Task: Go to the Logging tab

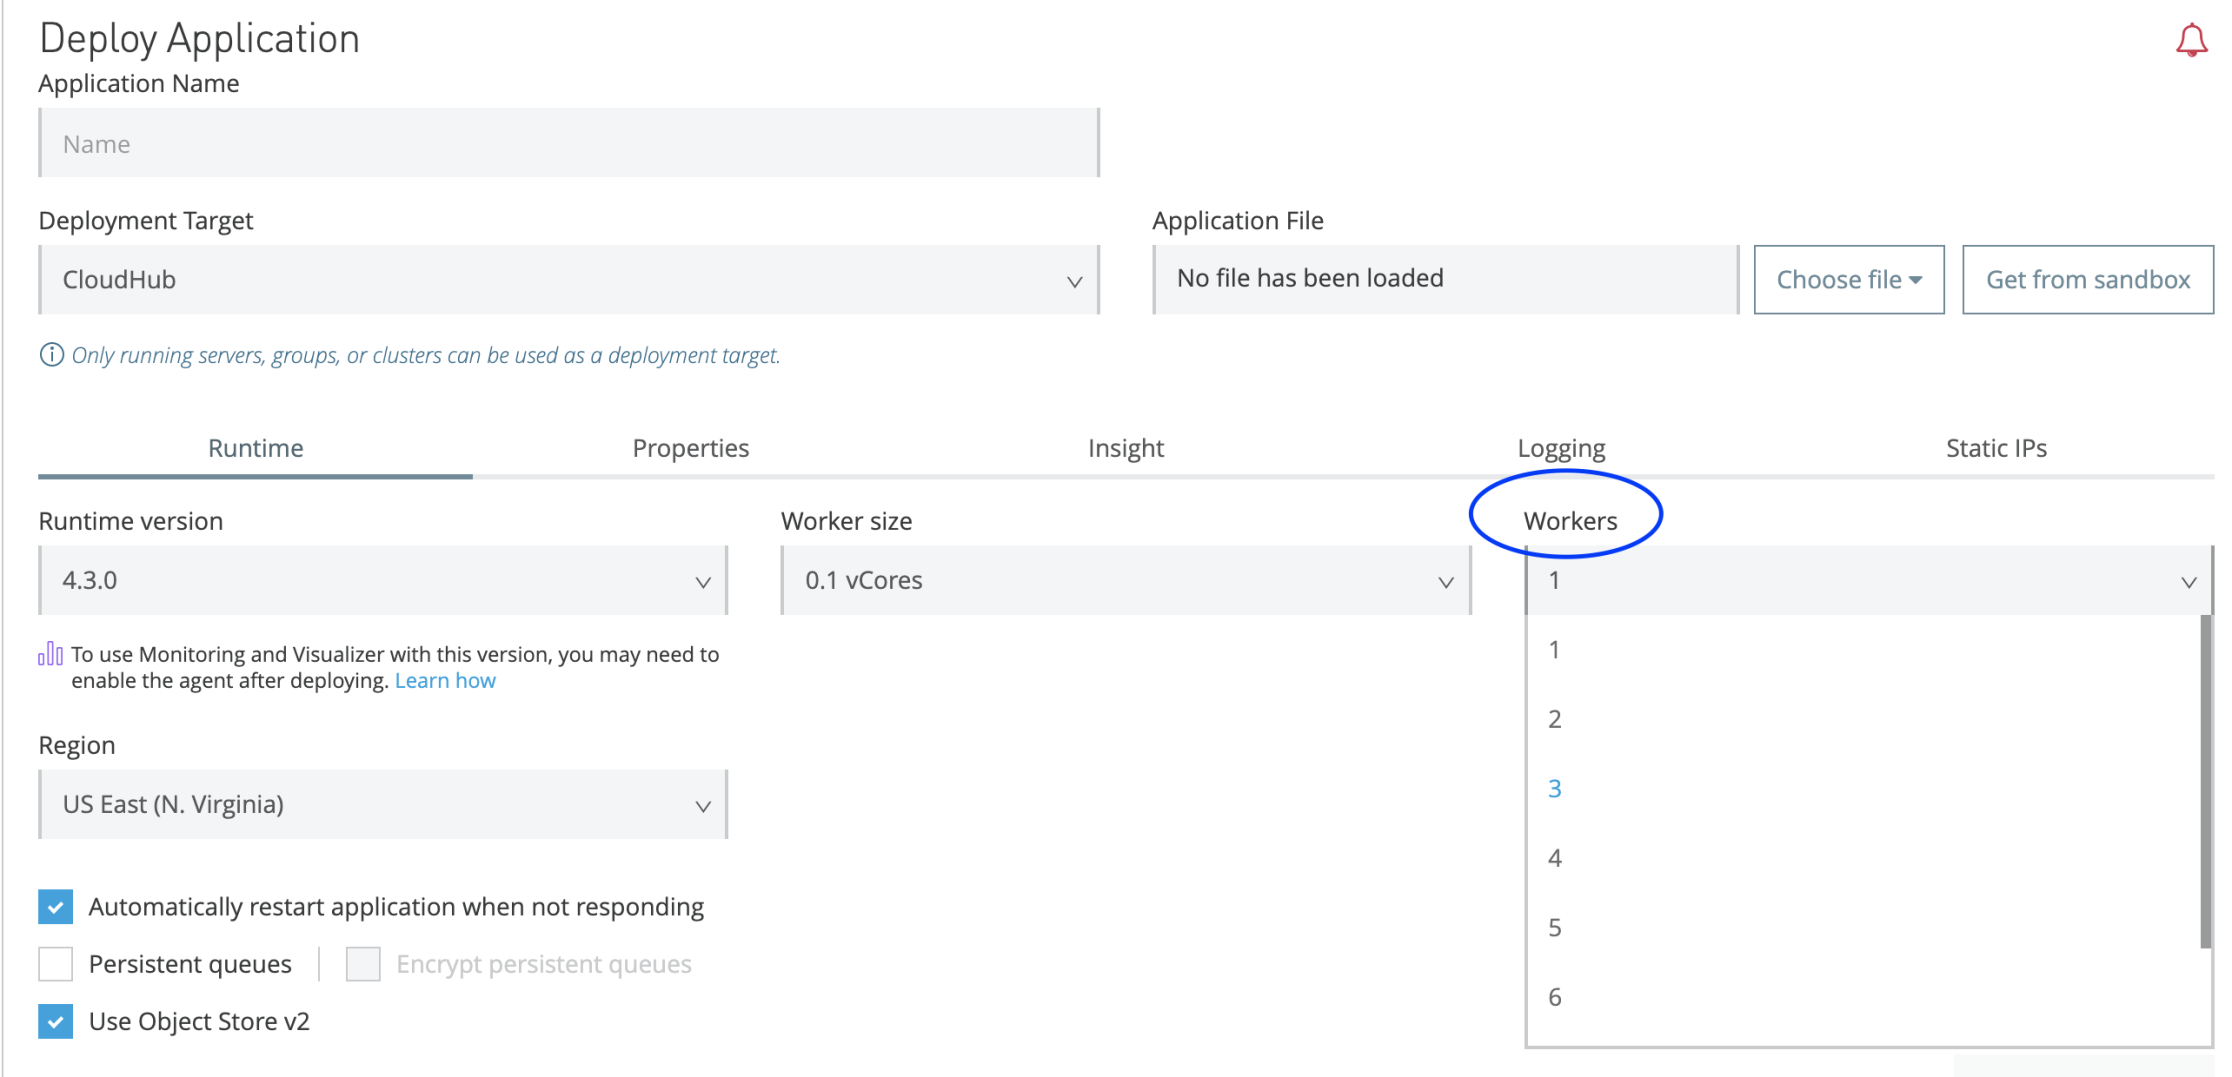Action: [1560, 449]
